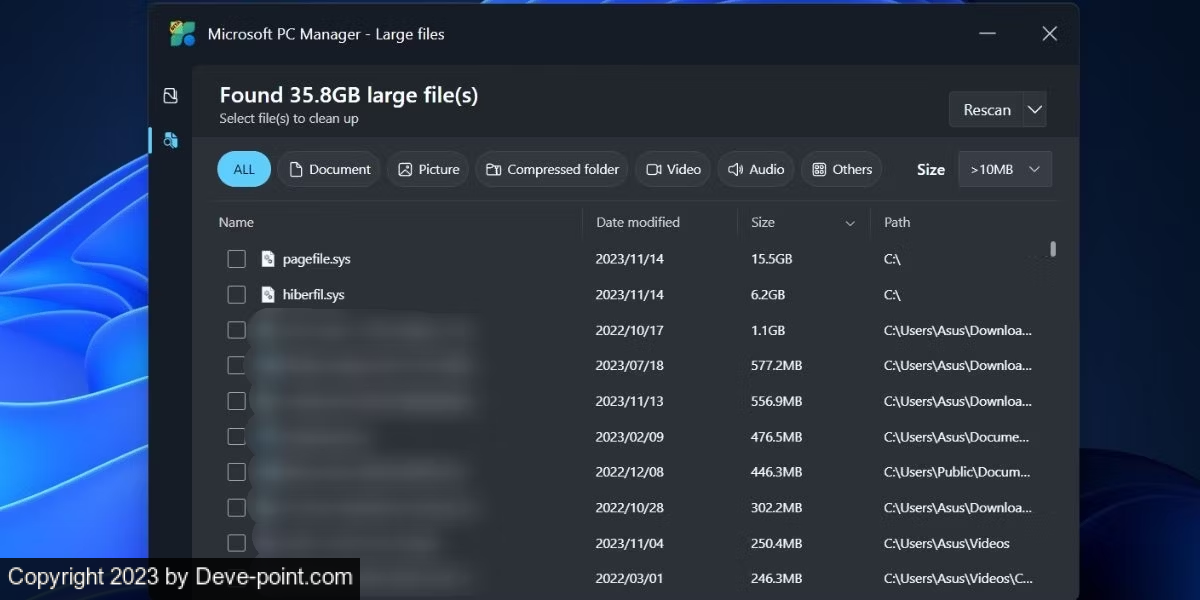Click the 1.1GB size value

point(768,330)
